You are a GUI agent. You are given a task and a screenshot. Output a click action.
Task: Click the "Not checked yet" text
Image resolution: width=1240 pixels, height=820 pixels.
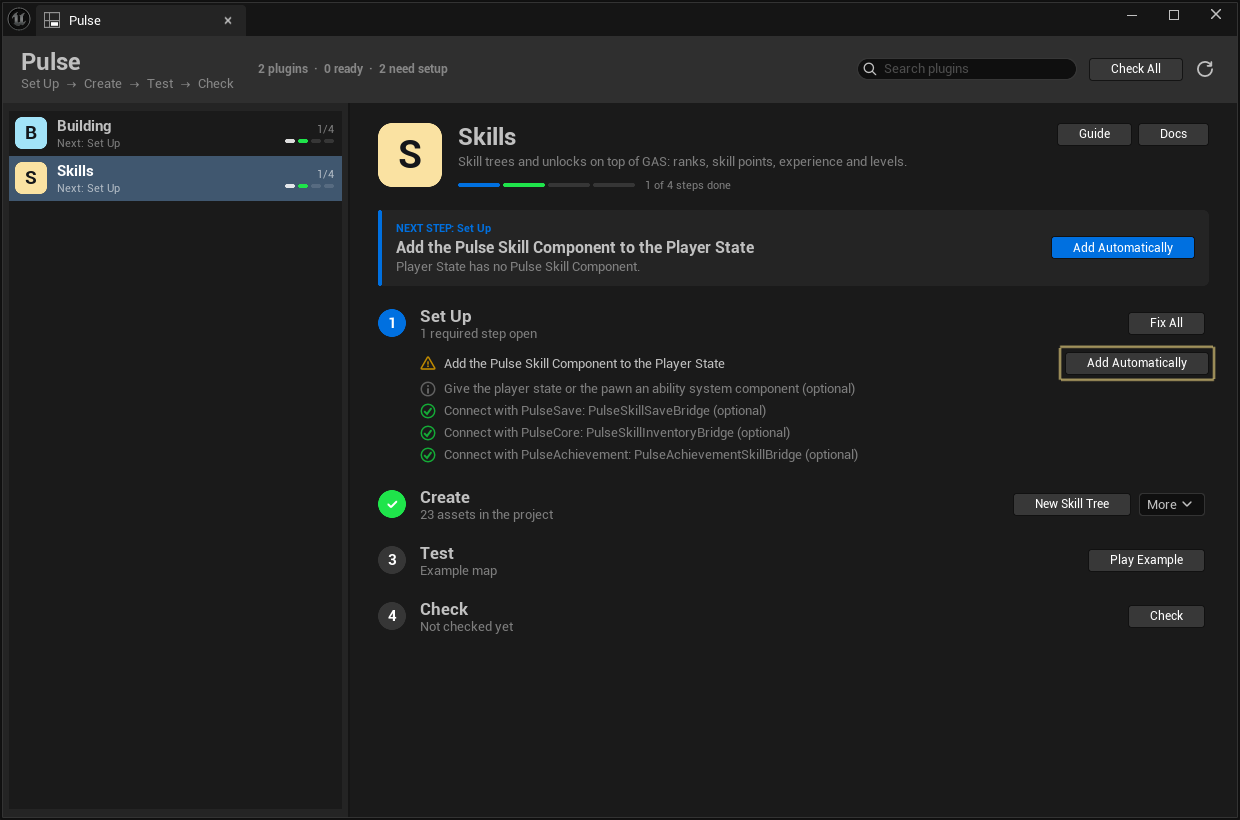tap(466, 627)
